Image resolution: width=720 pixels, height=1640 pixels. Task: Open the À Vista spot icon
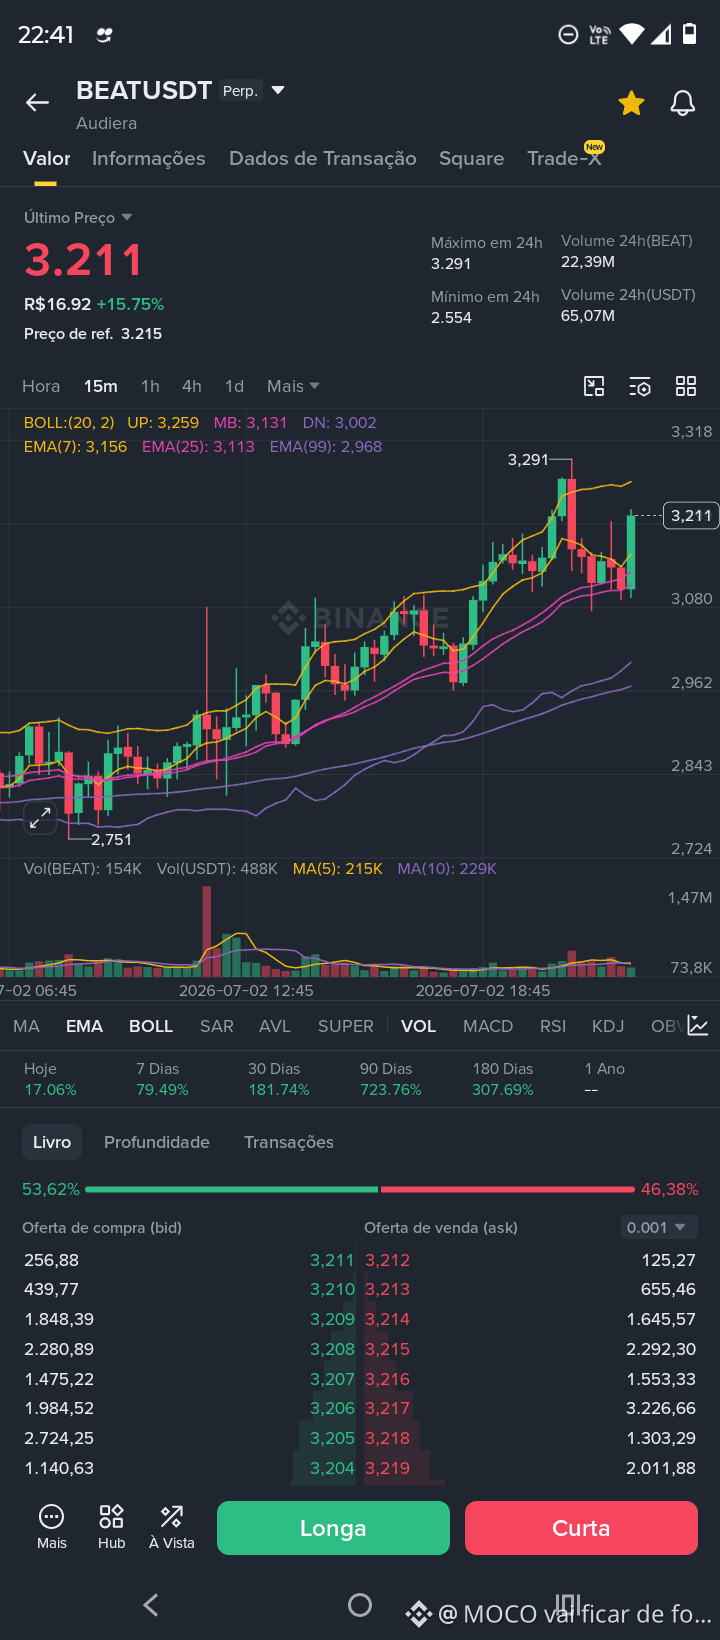click(172, 1527)
